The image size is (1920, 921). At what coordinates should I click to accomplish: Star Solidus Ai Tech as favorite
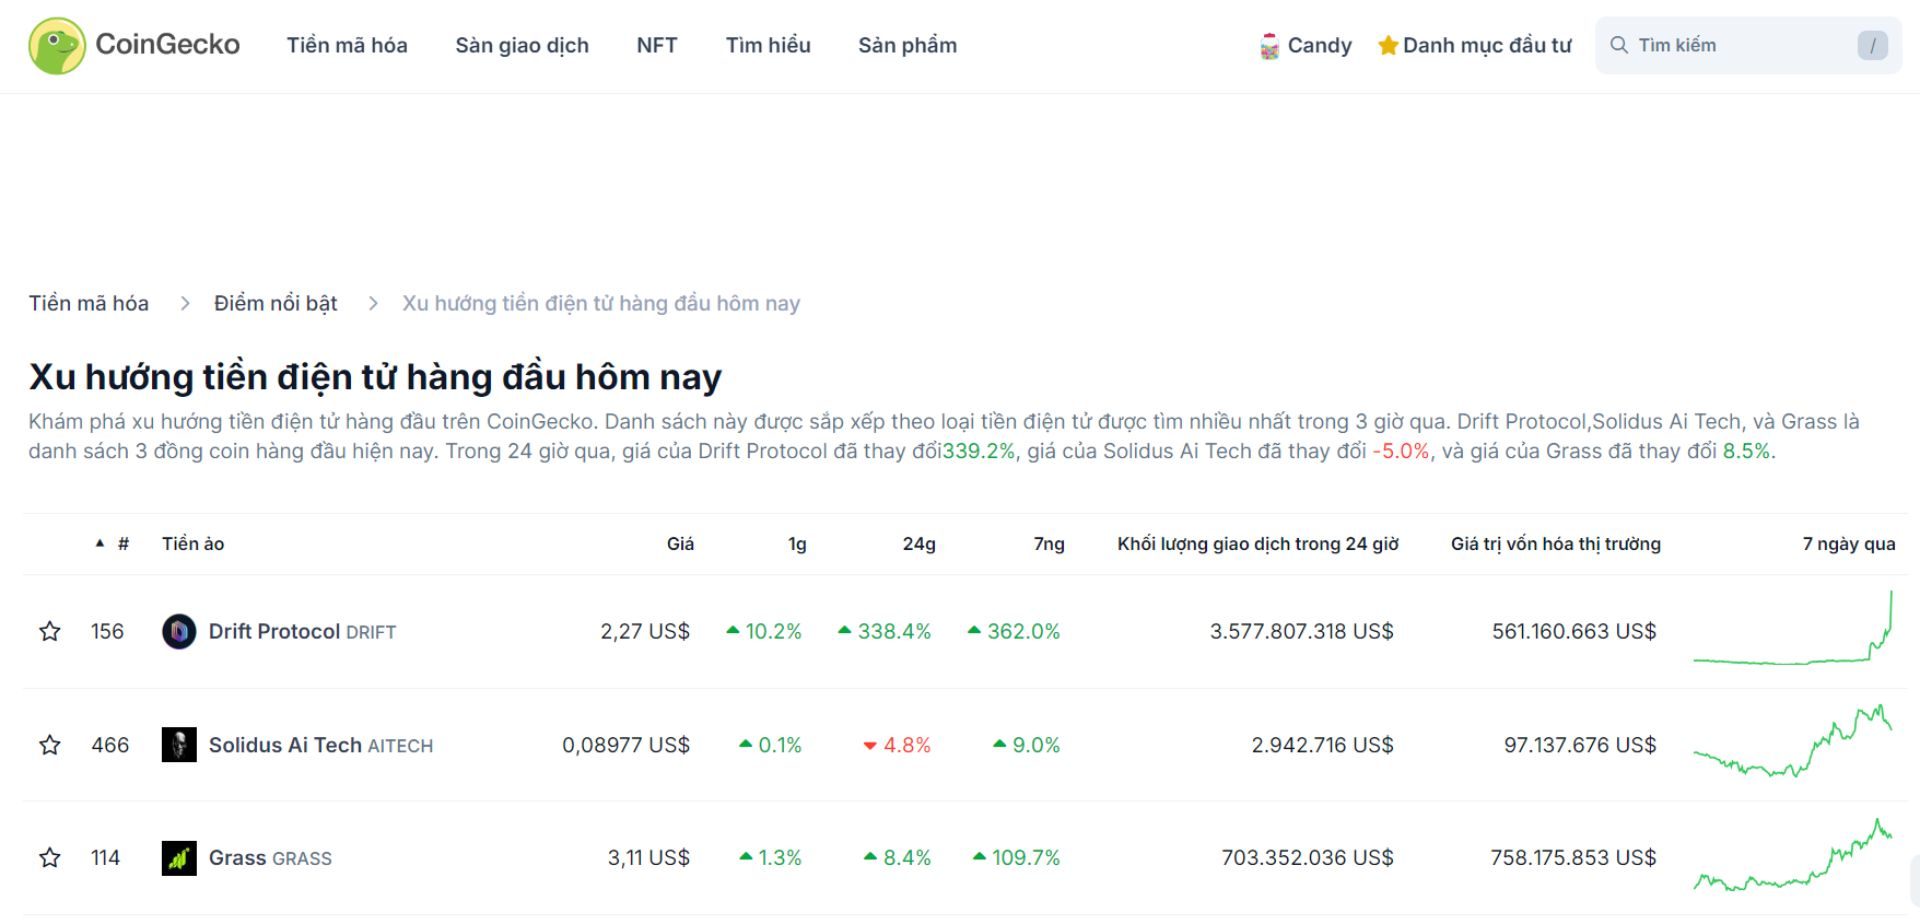(x=49, y=745)
